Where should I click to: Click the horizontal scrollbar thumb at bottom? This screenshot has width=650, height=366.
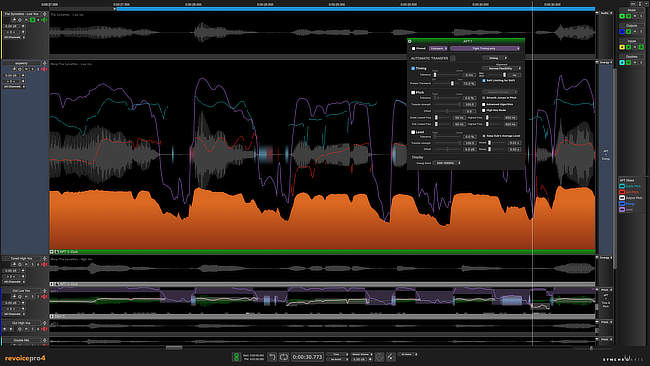174,347
